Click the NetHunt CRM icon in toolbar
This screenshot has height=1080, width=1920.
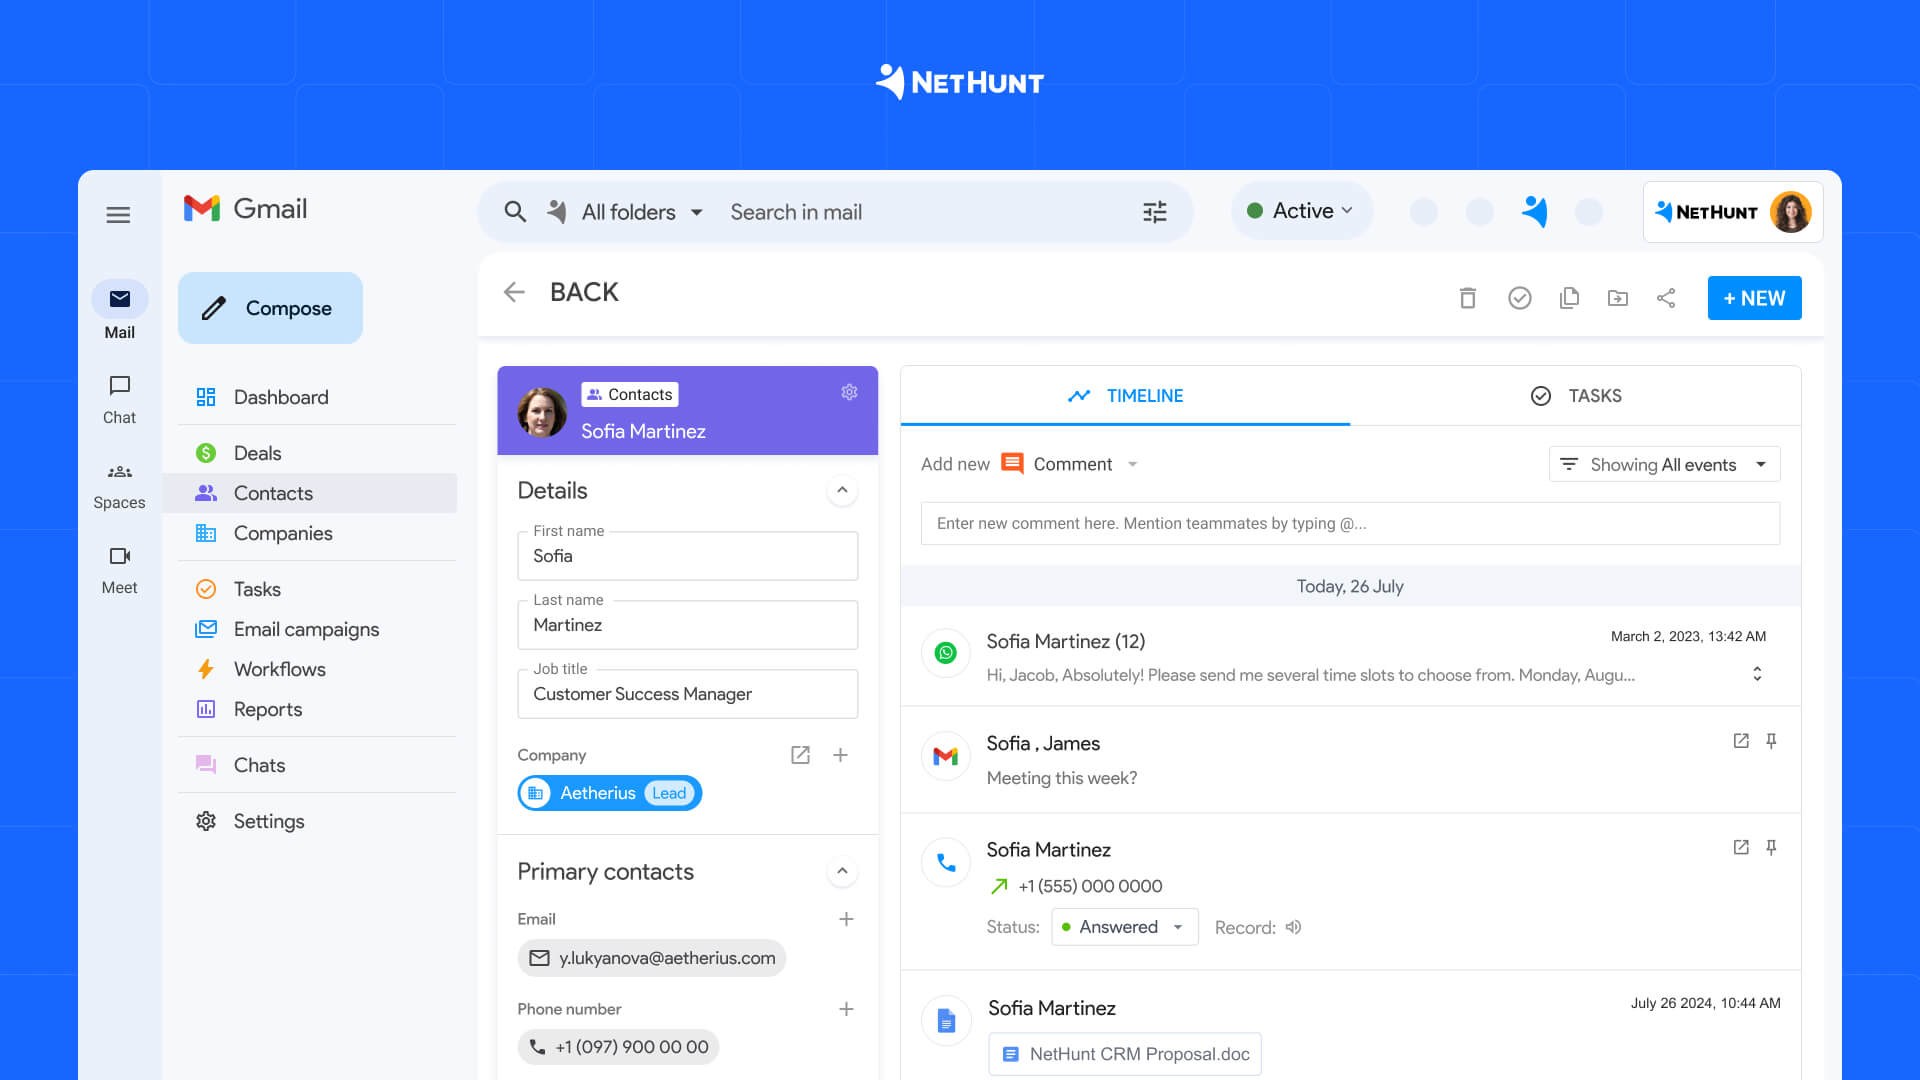point(1534,211)
